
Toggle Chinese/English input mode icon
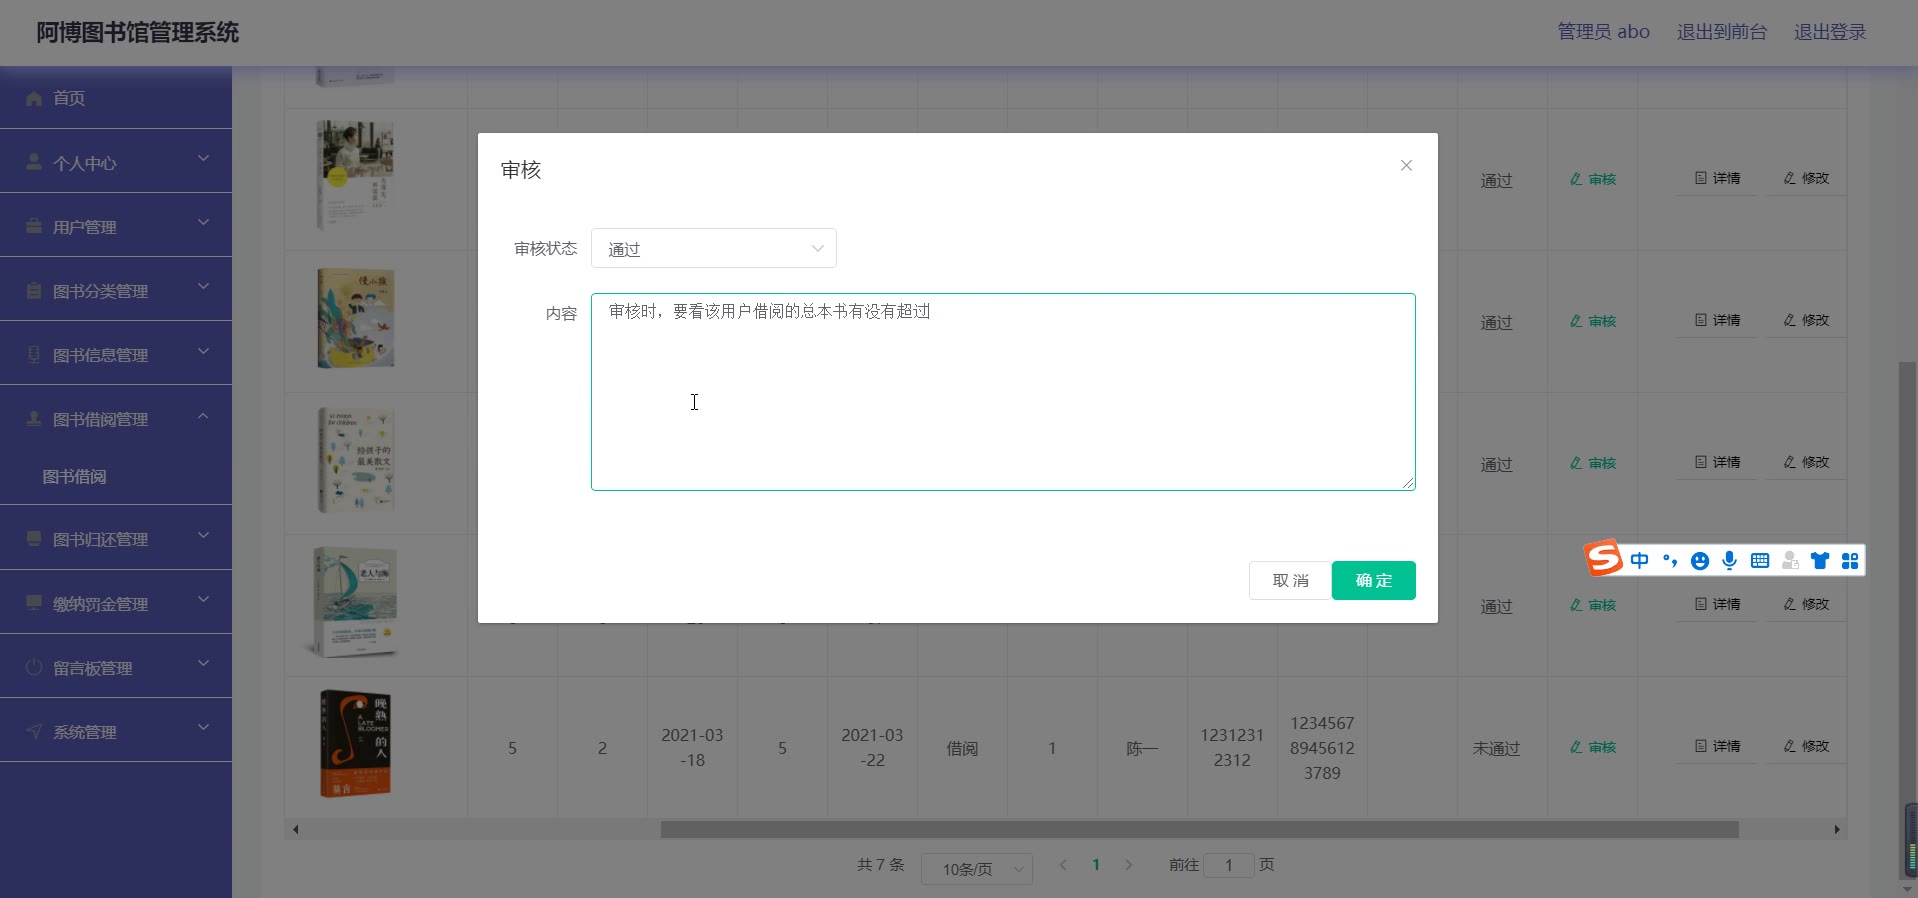pos(1640,560)
